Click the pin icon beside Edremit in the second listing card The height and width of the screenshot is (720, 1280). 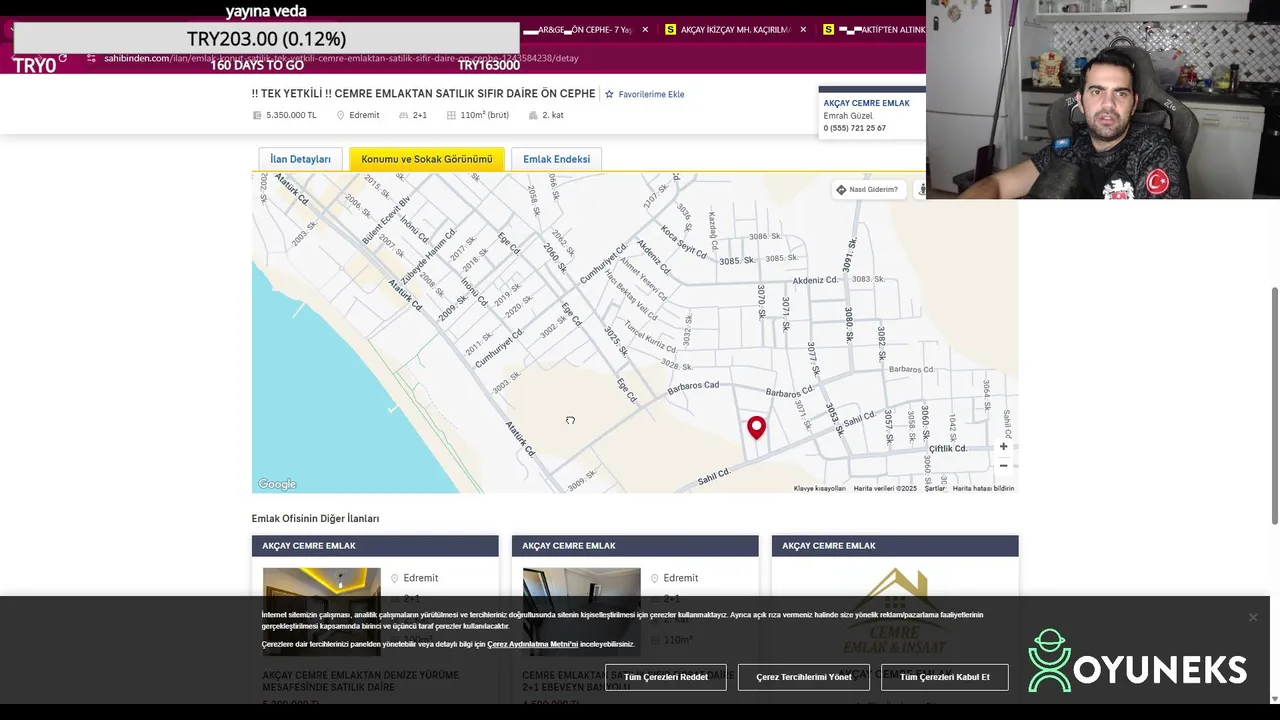tap(654, 578)
